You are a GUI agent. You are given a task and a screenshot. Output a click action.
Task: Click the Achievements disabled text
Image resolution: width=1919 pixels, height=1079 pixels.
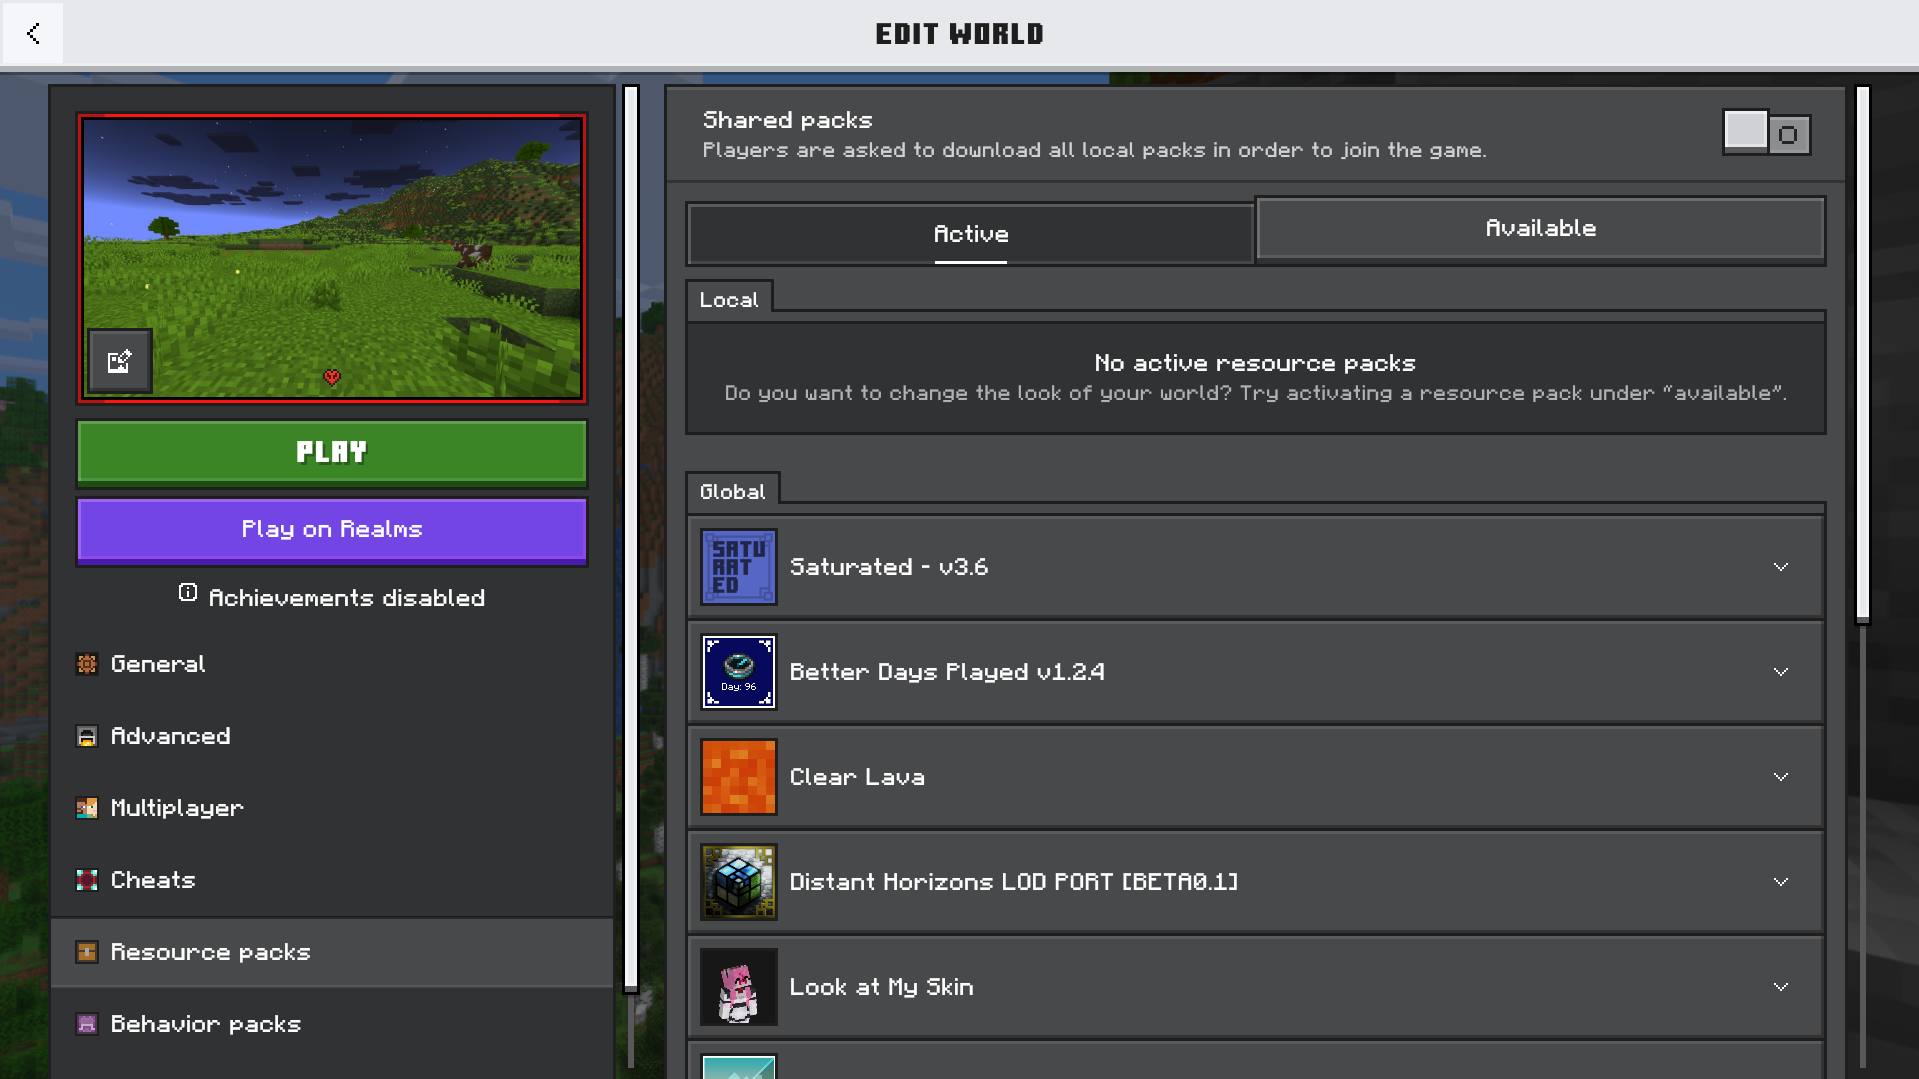[x=346, y=598]
